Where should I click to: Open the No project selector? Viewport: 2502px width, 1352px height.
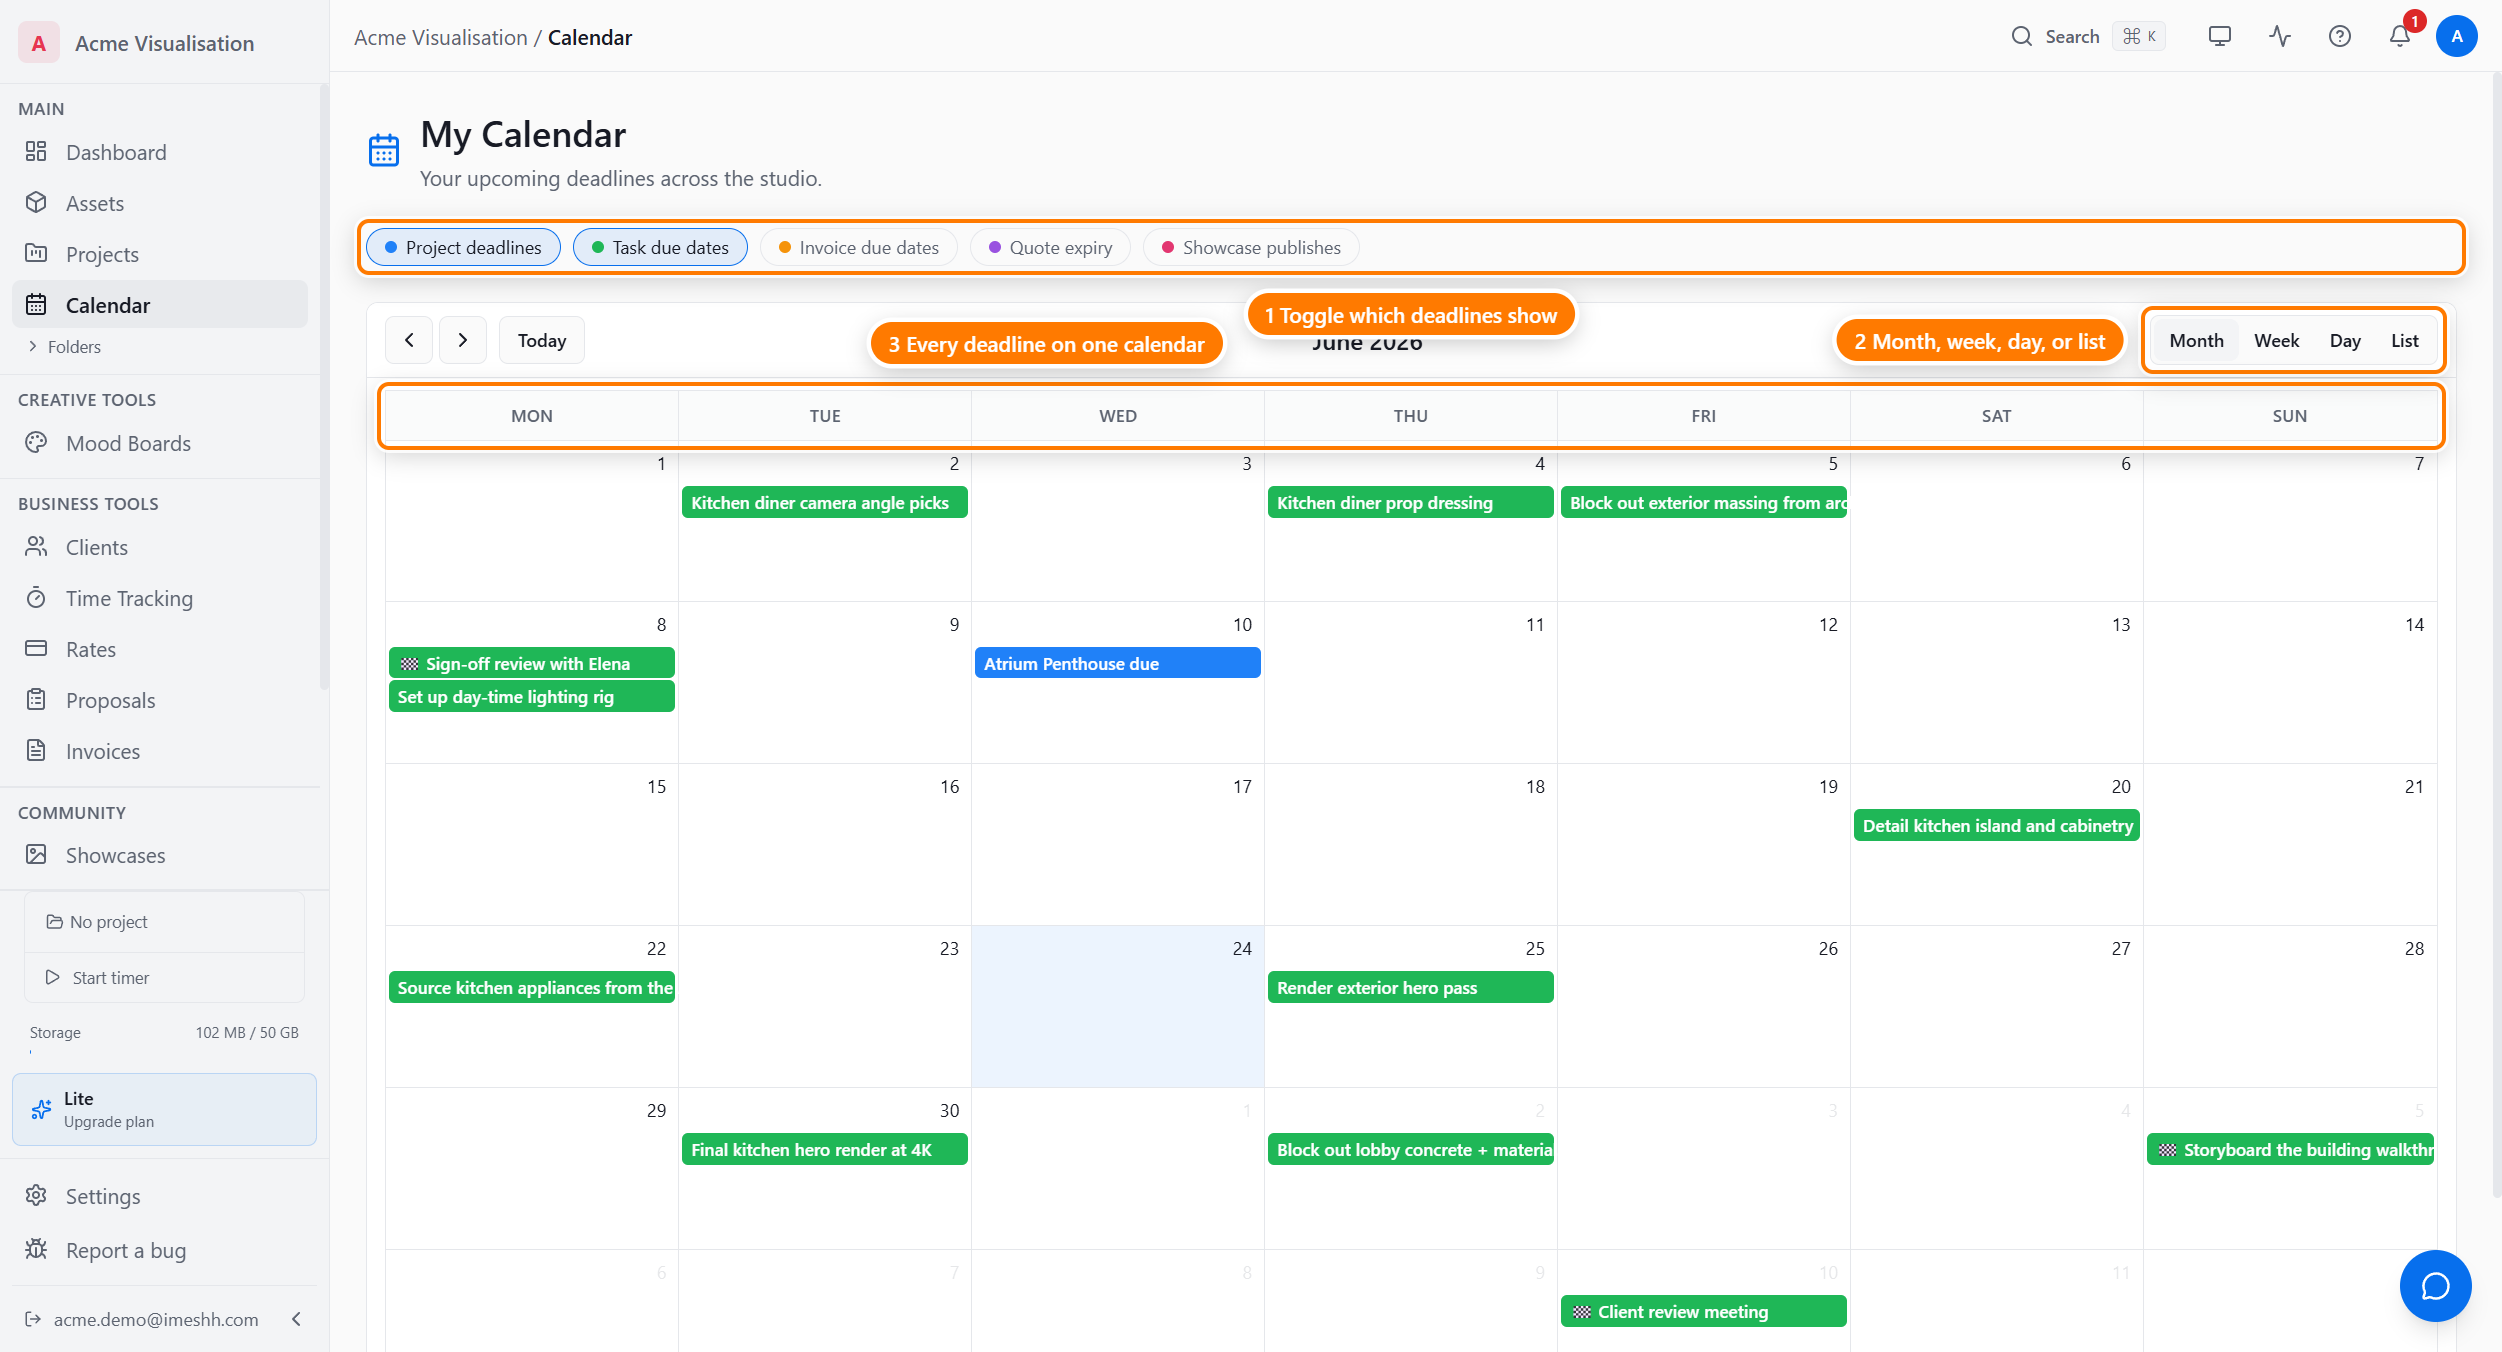coord(164,922)
